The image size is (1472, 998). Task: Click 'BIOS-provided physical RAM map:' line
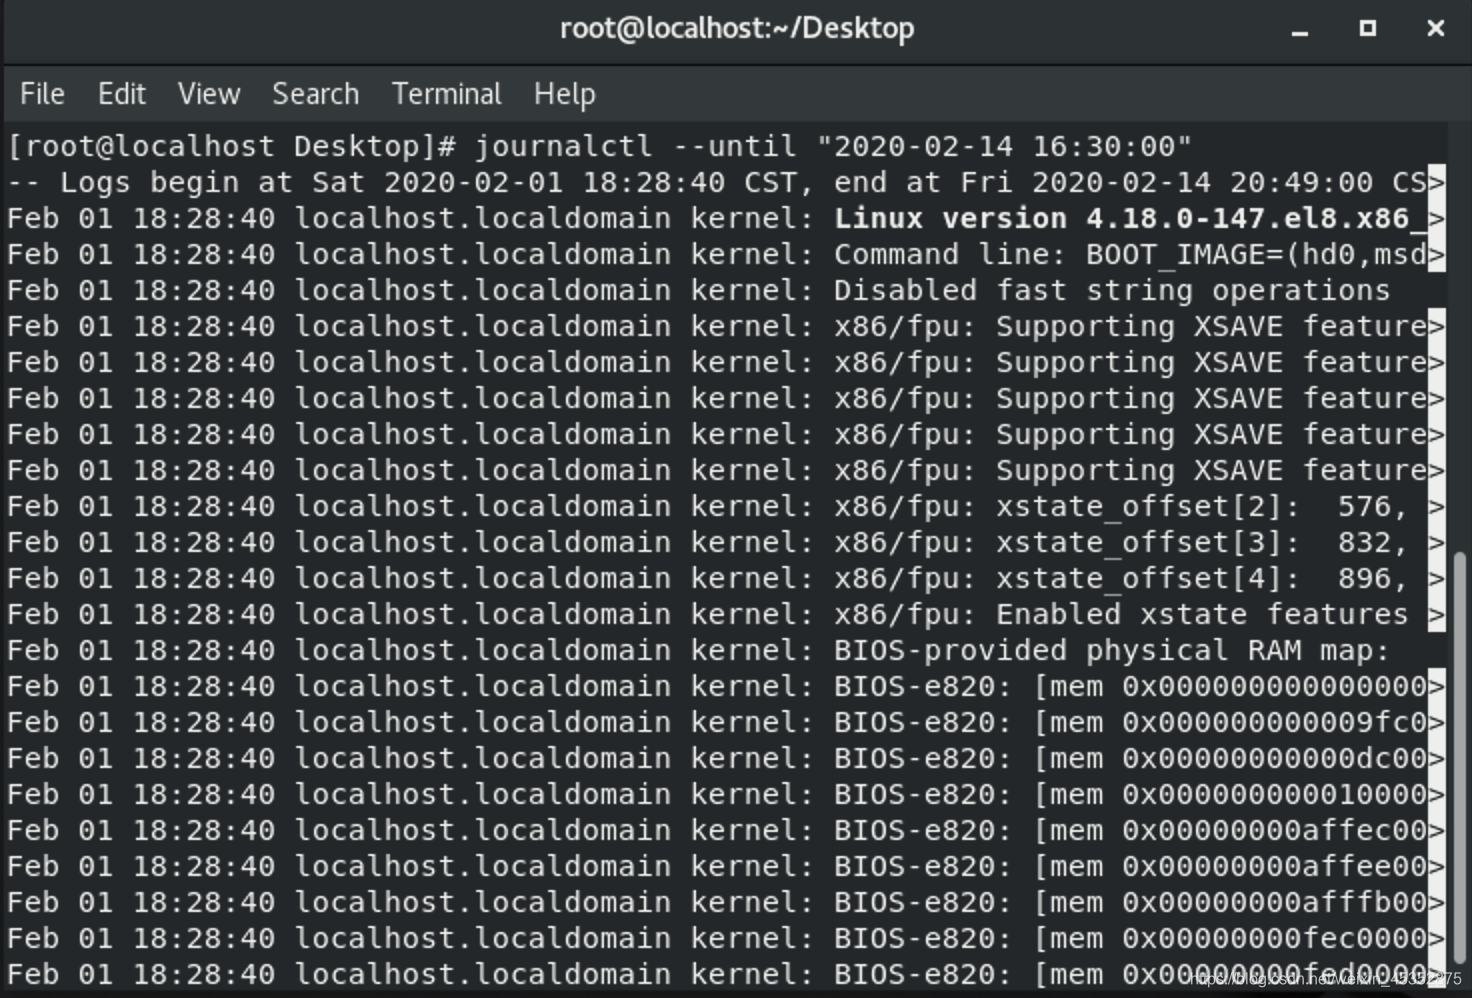click(1112, 650)
